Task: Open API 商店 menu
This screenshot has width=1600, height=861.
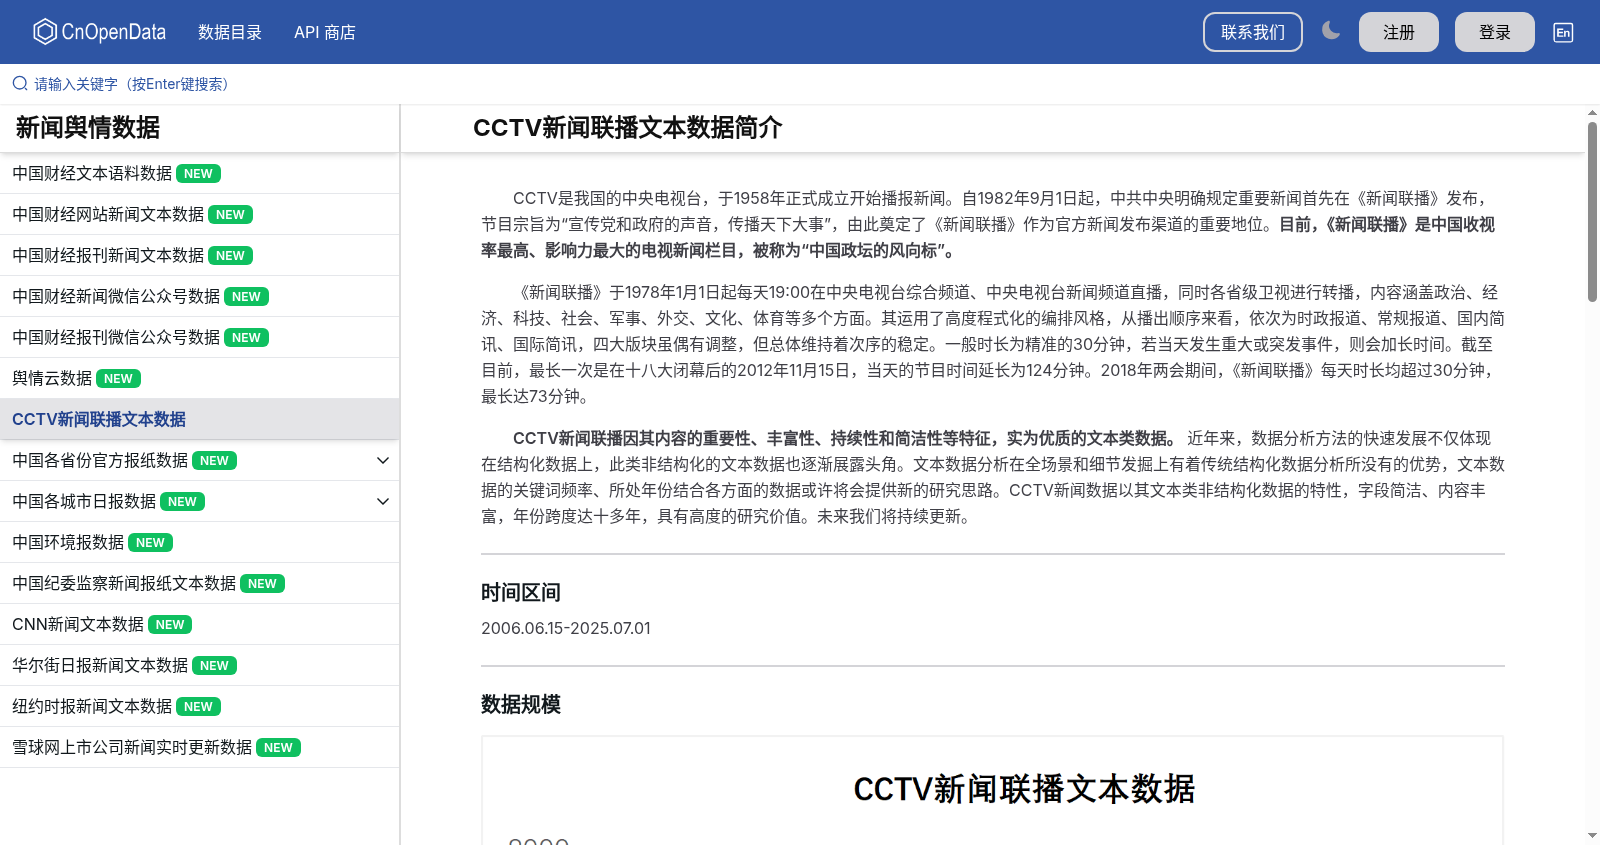Action: coord(325,32)
